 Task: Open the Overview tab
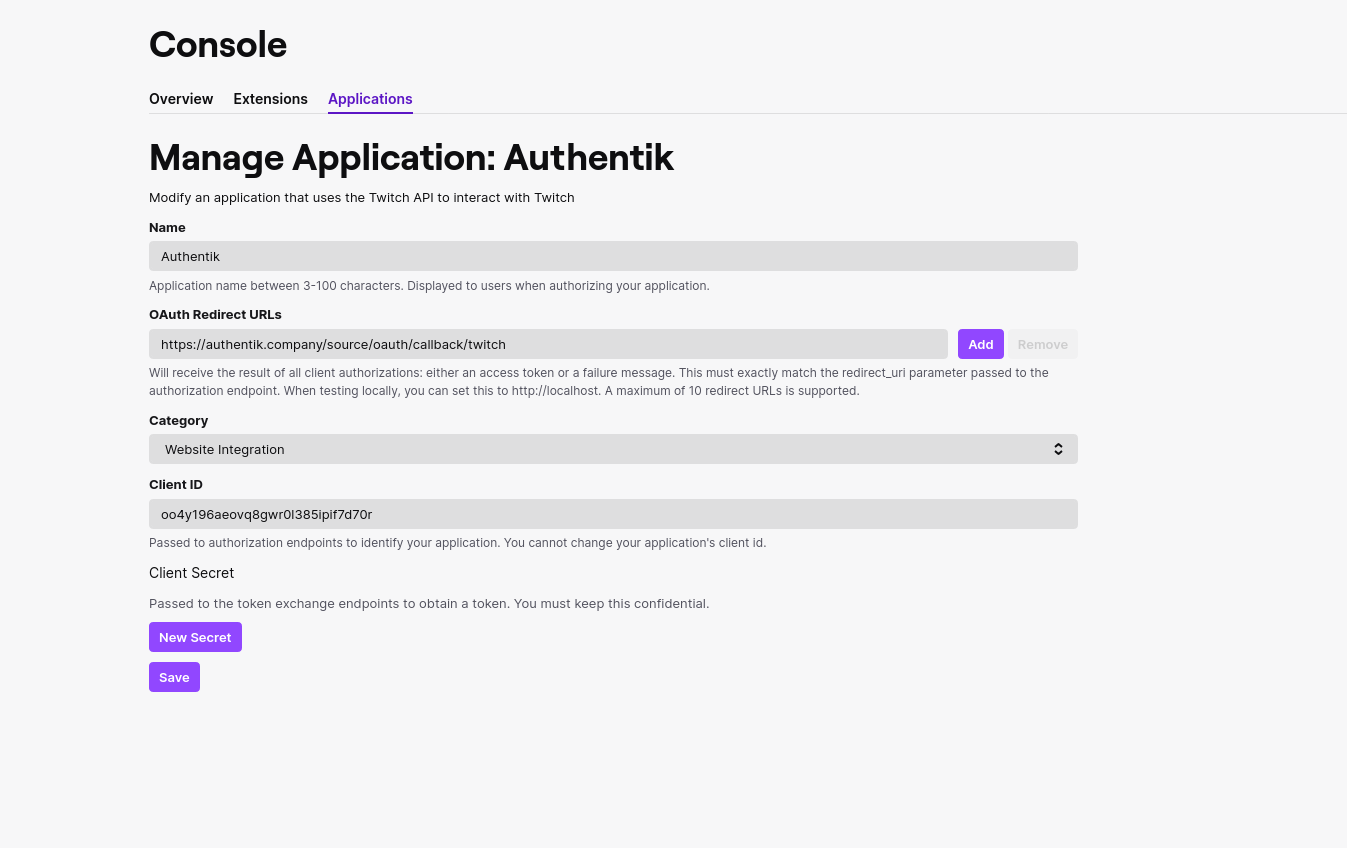[x=181, y=99]
